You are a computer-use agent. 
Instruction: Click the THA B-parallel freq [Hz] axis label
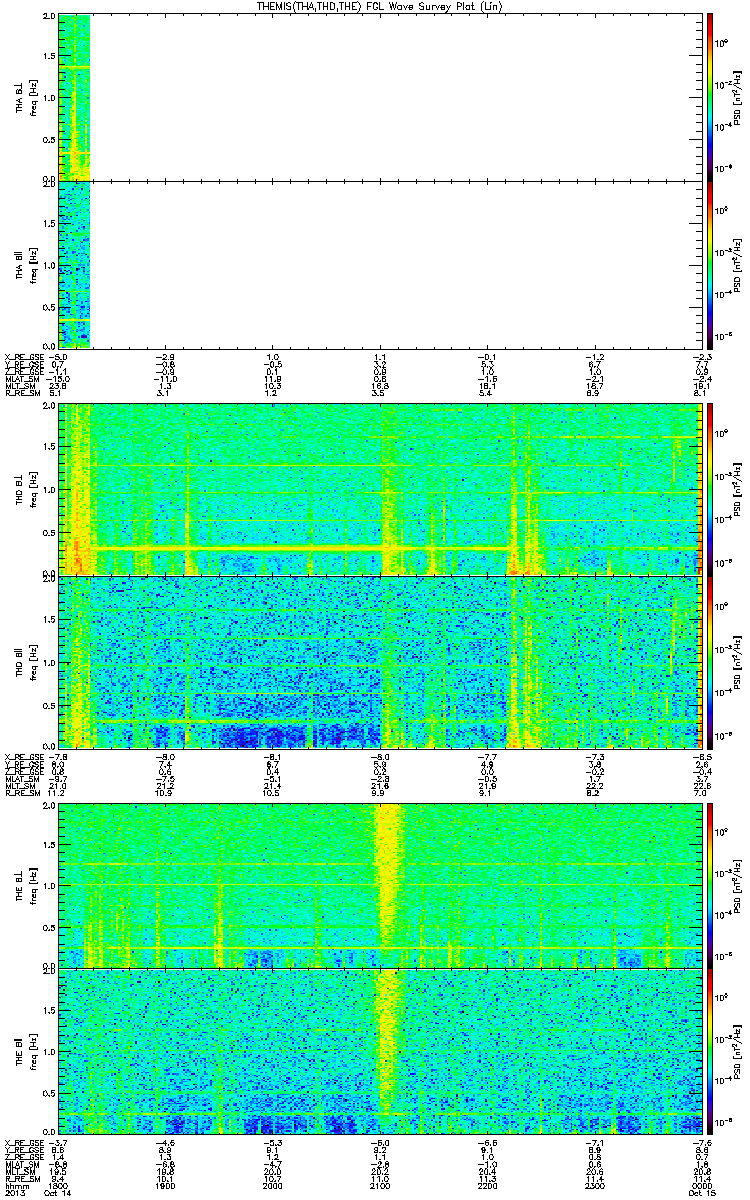click(x=32, y=264)
